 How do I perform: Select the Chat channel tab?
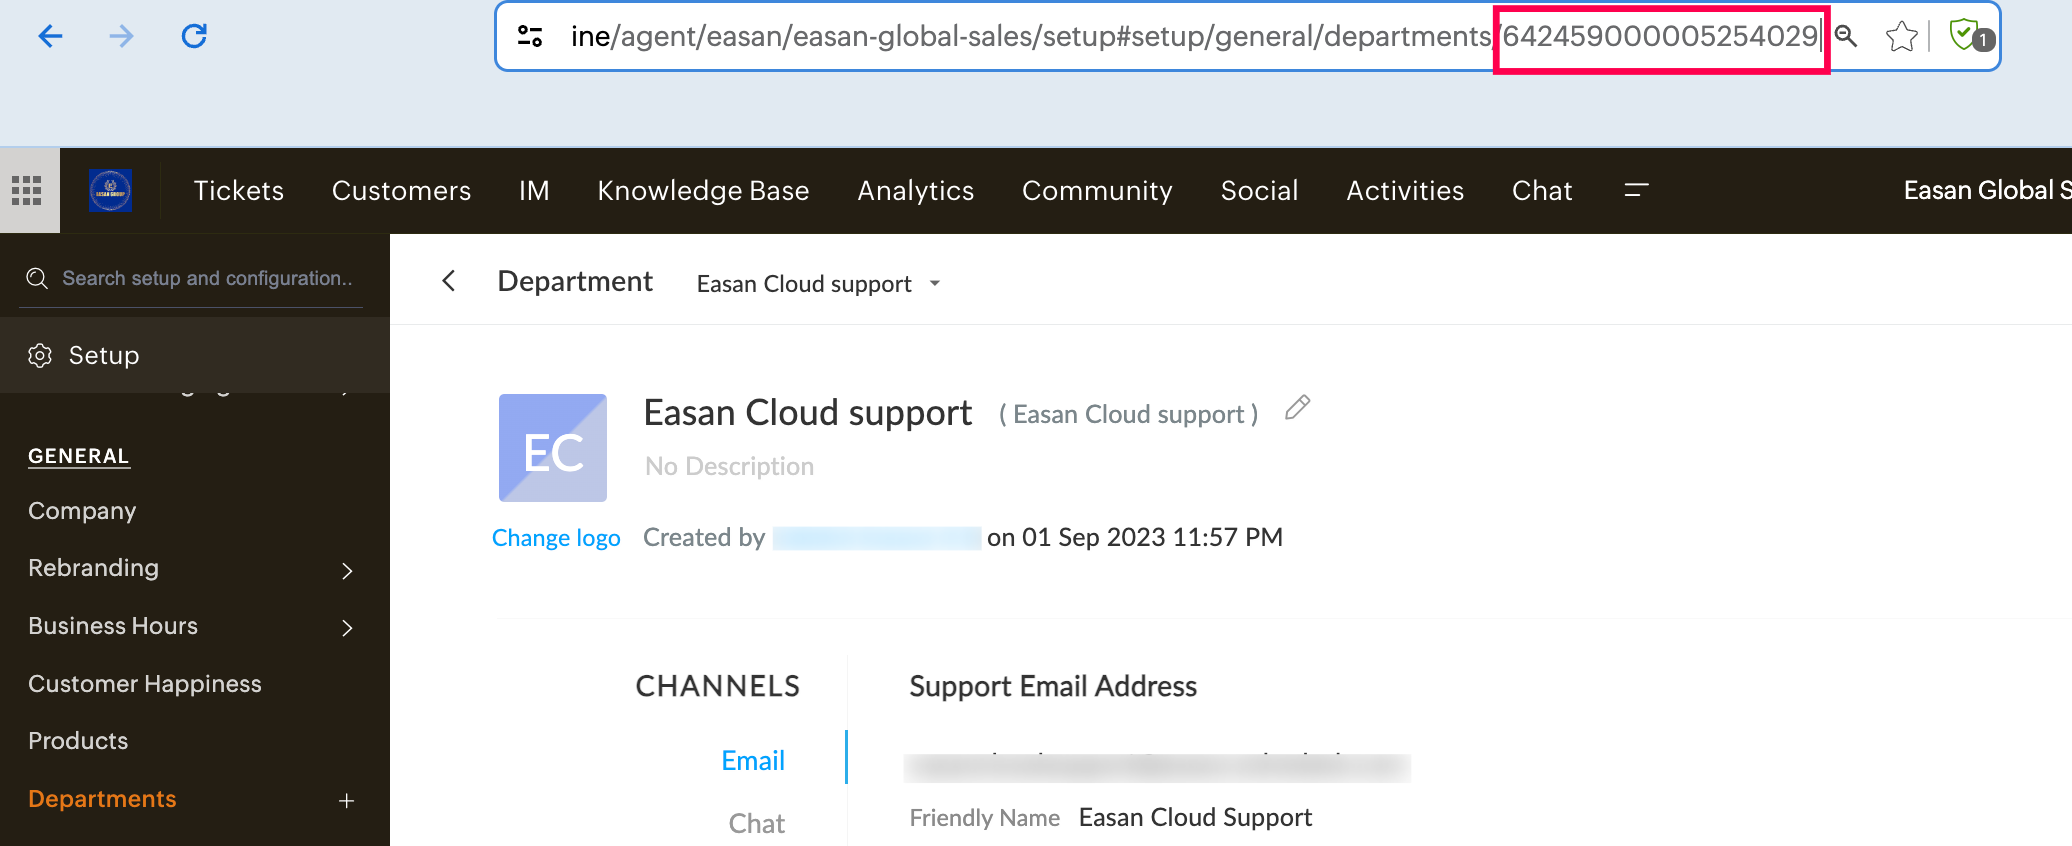(x=757, y=824)
